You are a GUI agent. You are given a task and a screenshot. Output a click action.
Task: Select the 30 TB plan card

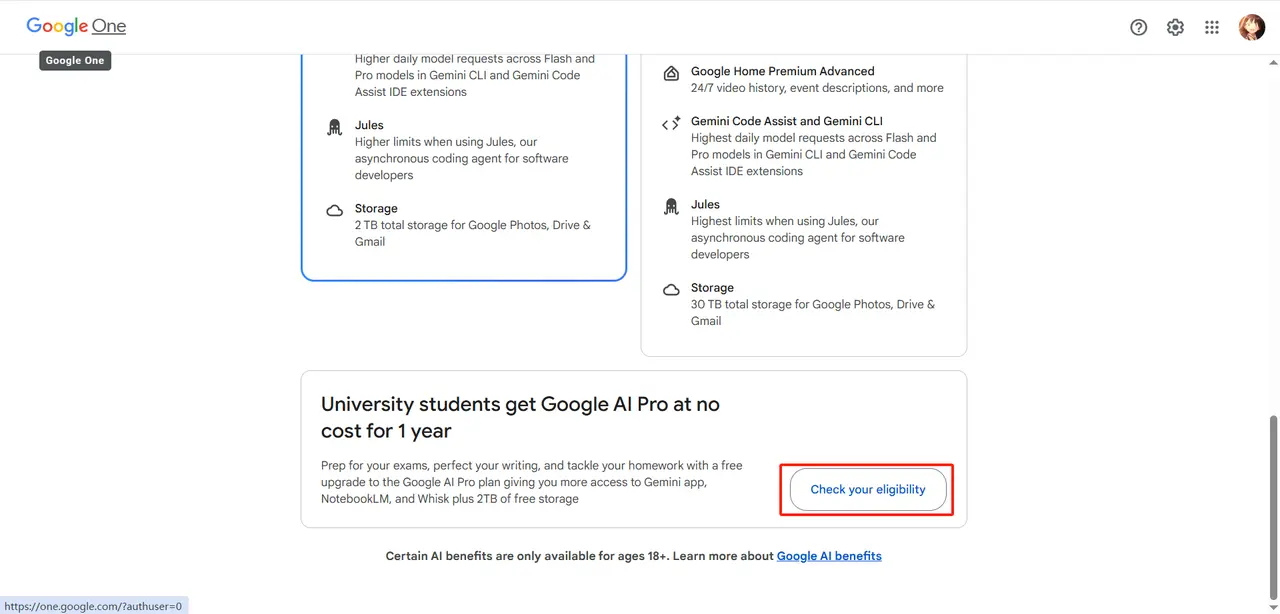click(803, 200)
